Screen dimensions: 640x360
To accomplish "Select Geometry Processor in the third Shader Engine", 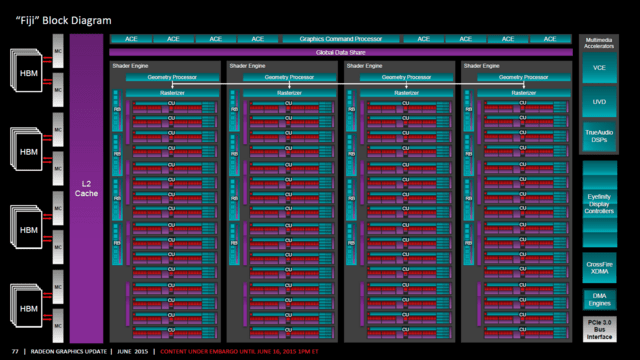I will pos(407,77).
